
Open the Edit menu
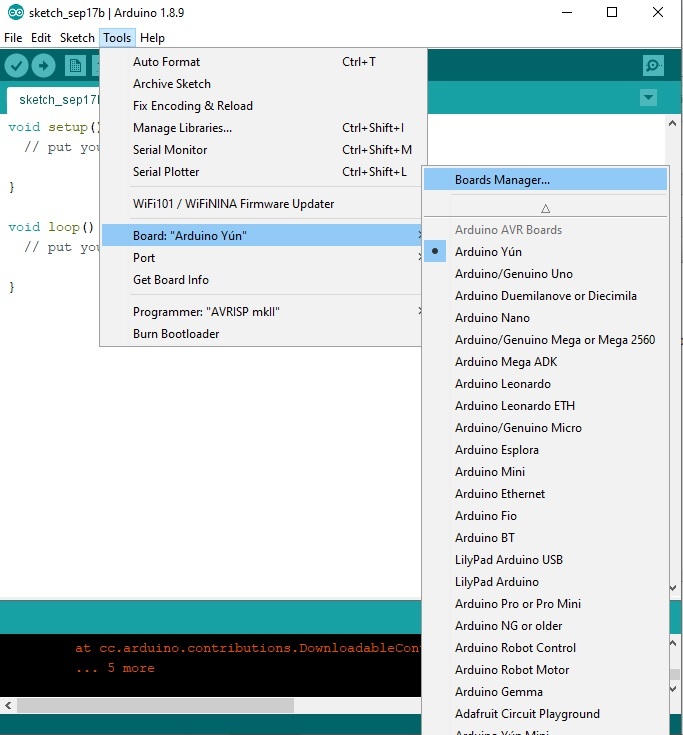pyautogui.click(x=41, y=38)
